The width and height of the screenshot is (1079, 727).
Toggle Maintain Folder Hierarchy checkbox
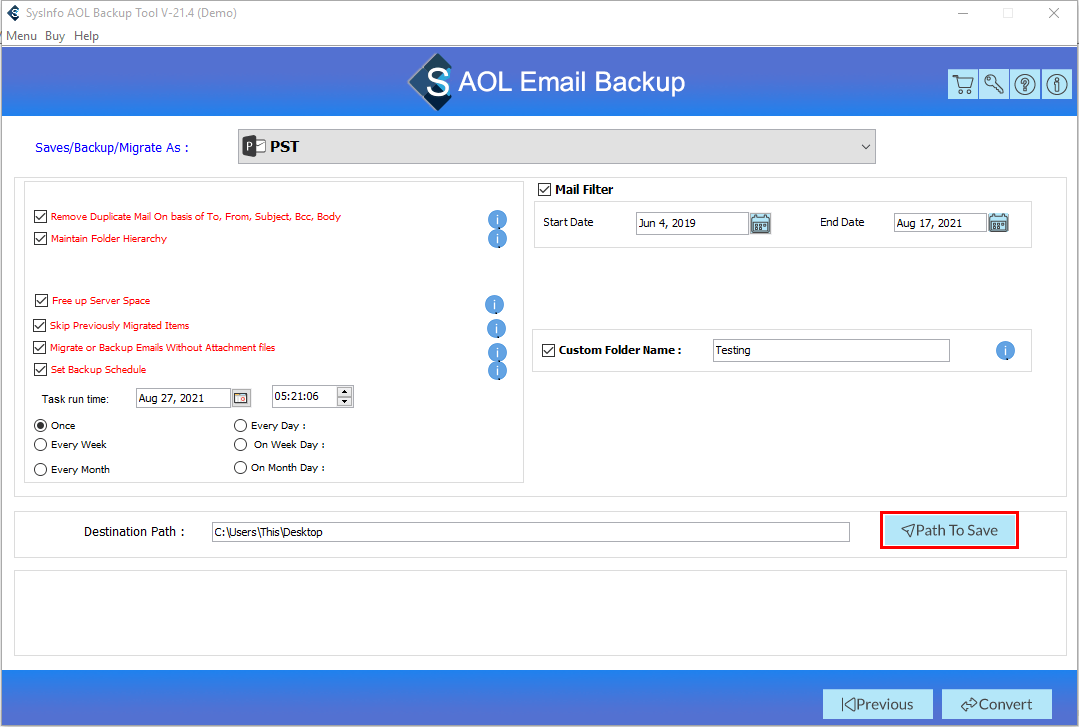tap(41, 238)
